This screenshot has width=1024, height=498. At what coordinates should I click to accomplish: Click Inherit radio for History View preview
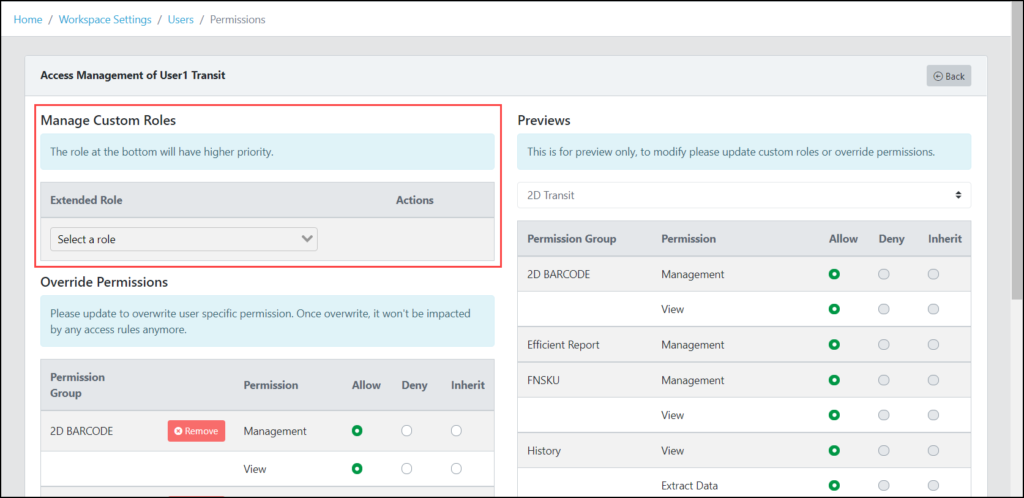933,450
